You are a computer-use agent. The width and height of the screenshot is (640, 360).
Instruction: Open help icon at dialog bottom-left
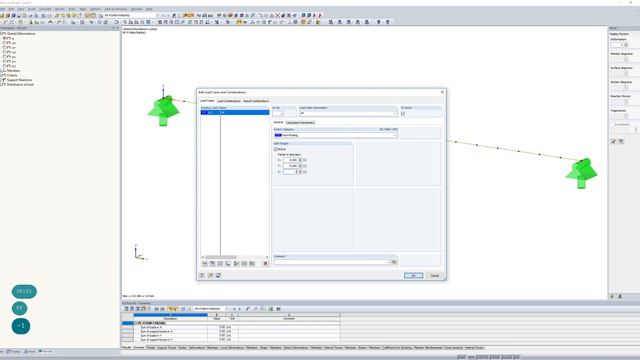202,276
